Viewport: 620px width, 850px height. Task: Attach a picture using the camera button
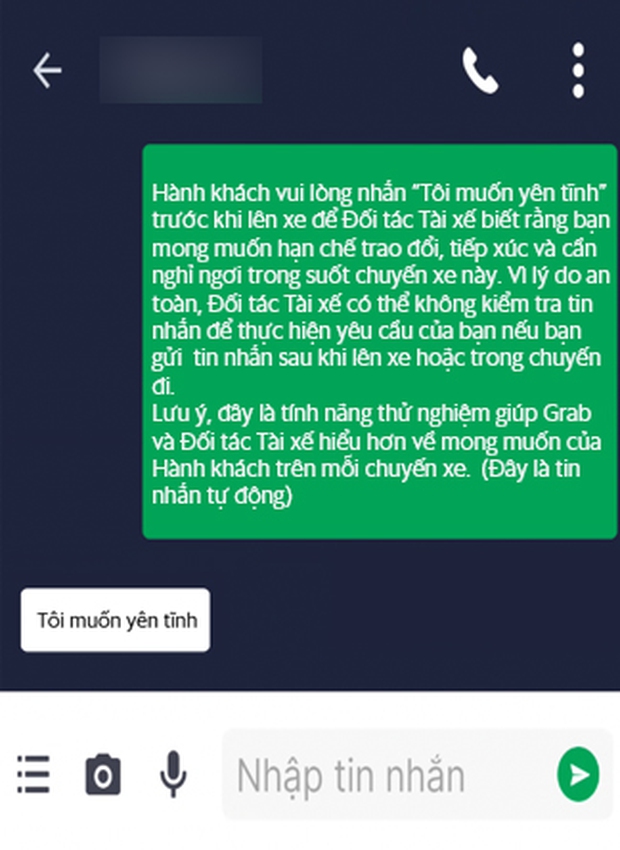pos(103,774)
